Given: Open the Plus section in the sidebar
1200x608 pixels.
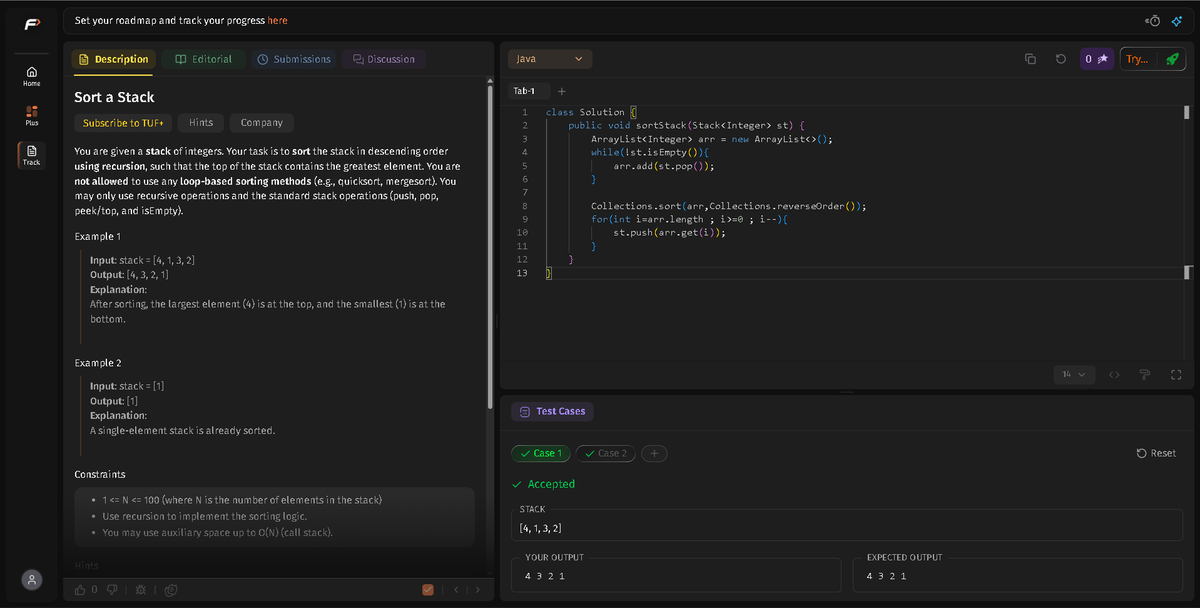Looking at the screenshot, I should click(32, 114).
